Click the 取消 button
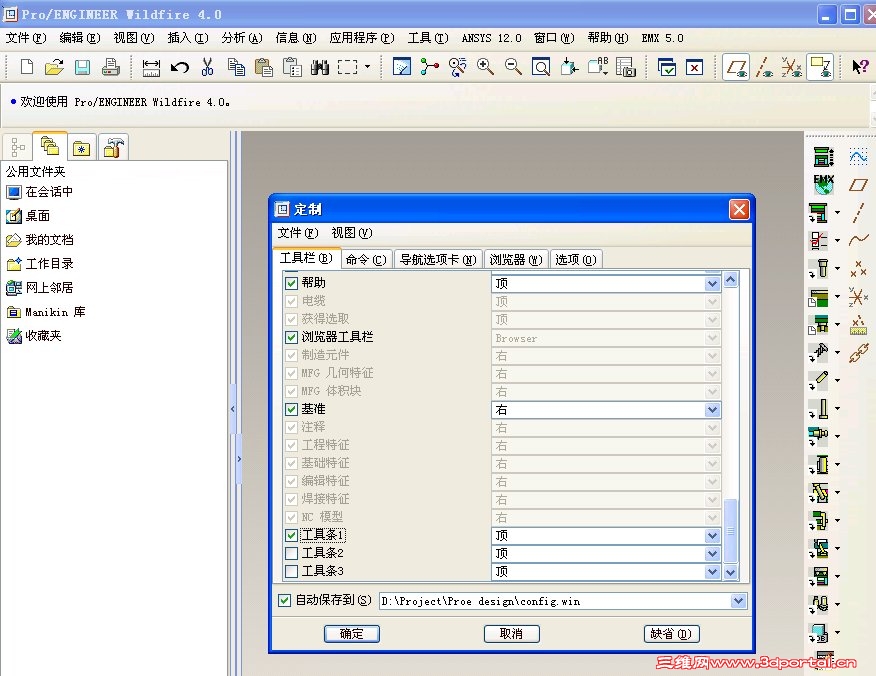 coord(511,634)
